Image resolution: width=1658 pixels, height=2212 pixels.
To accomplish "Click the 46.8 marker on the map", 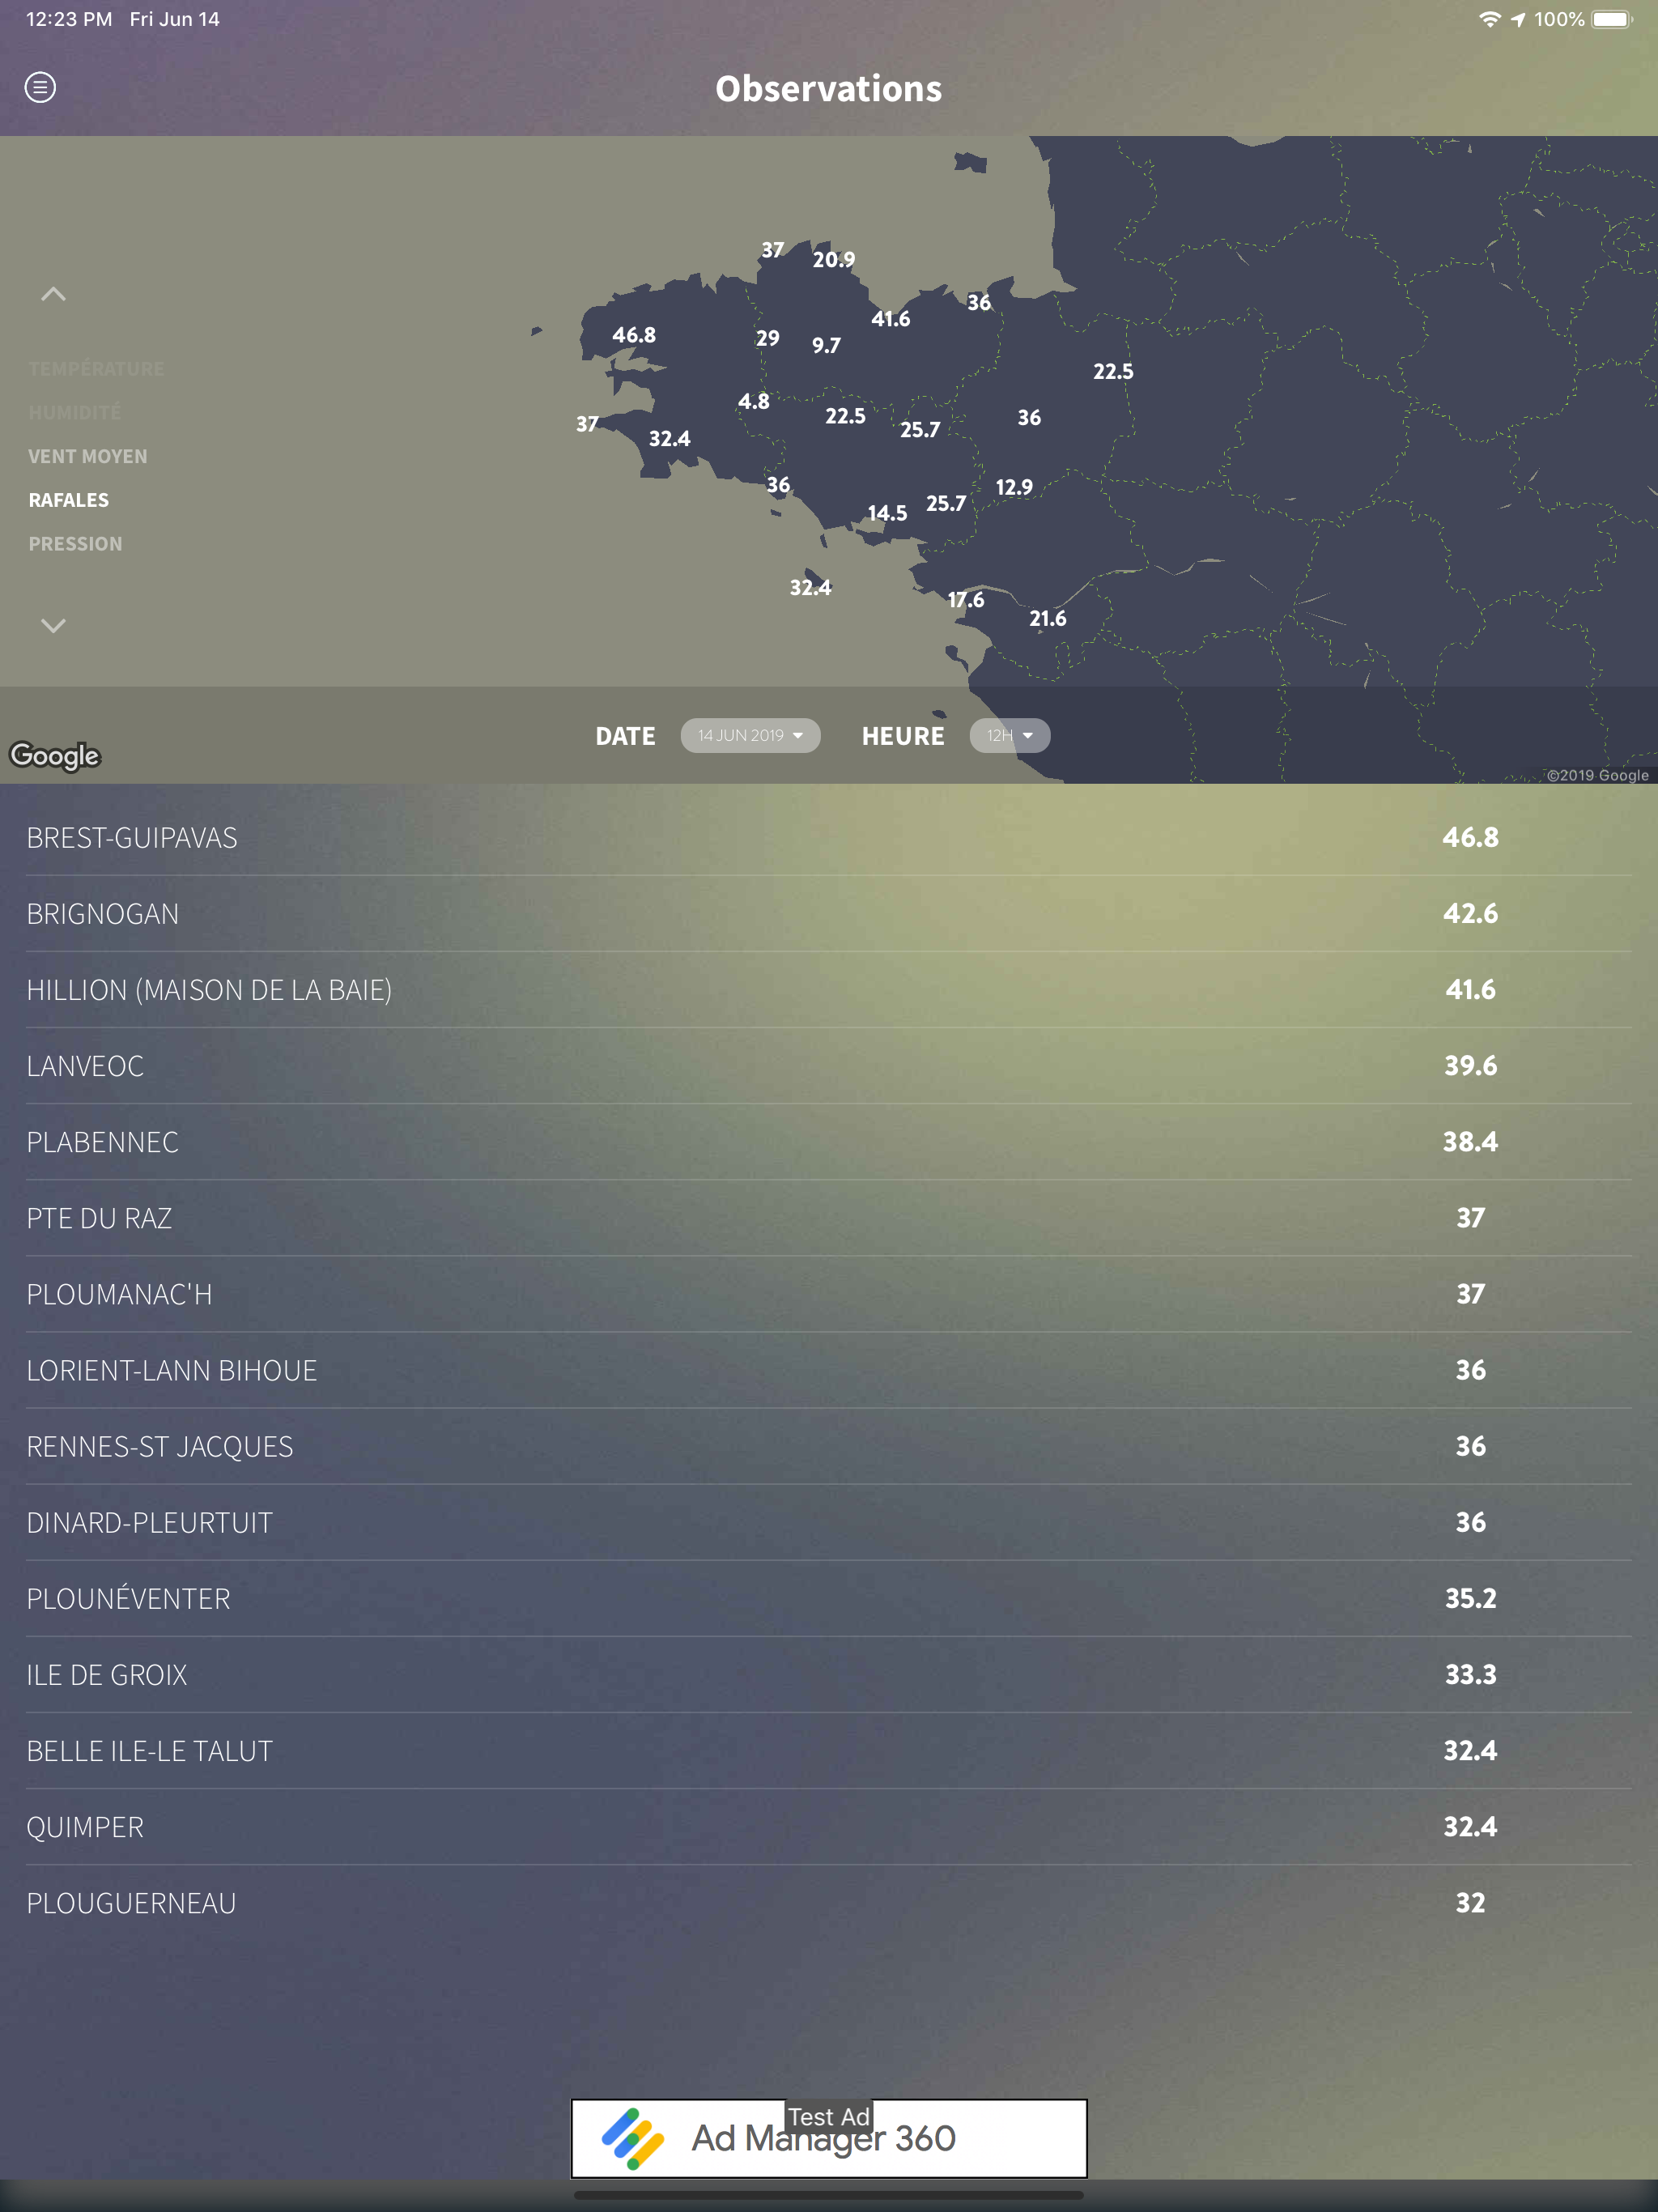I will [x=634, y=335].
